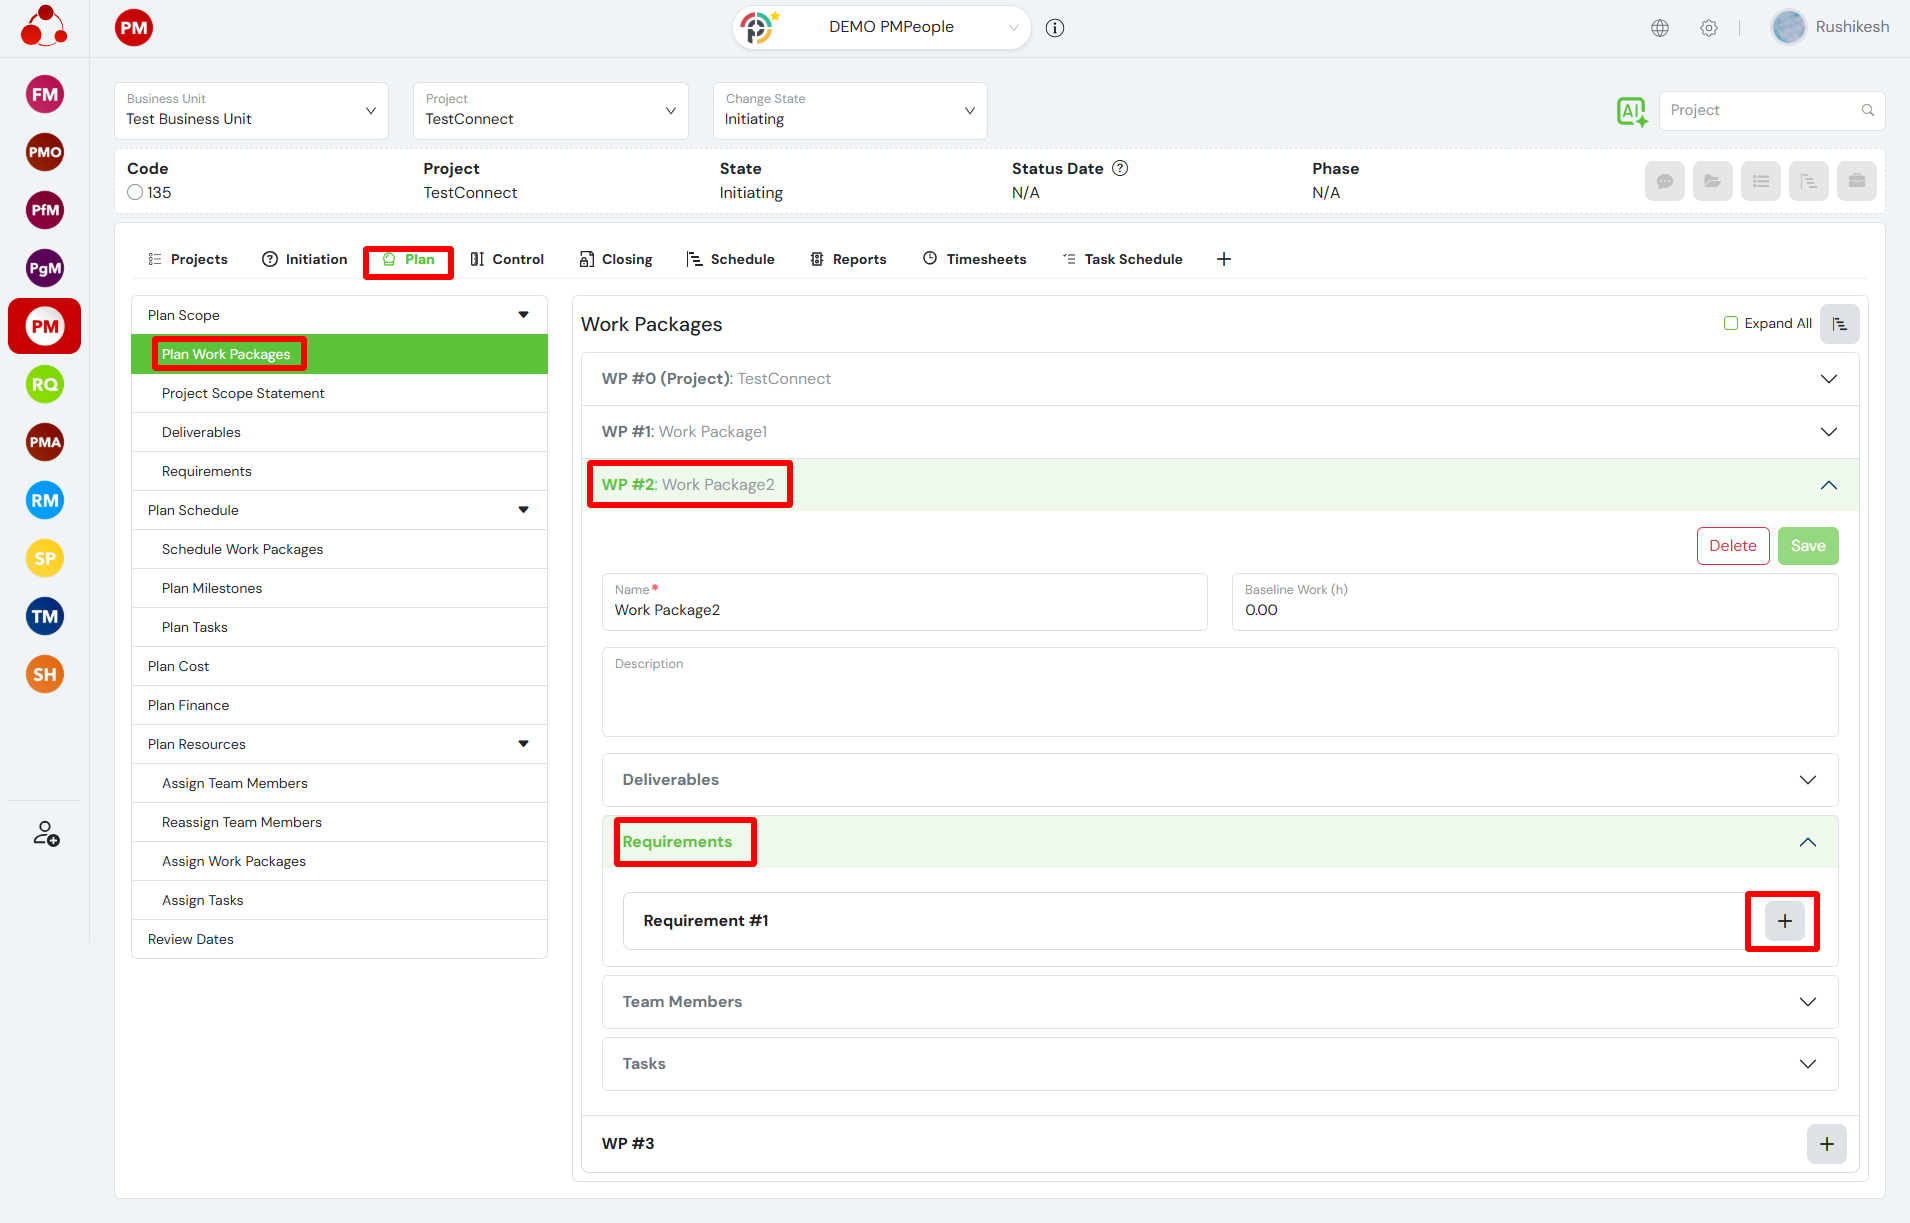The image size is (1910, 1223).
Task: Select the radio button for code 135
Action: tap(136, 193)
